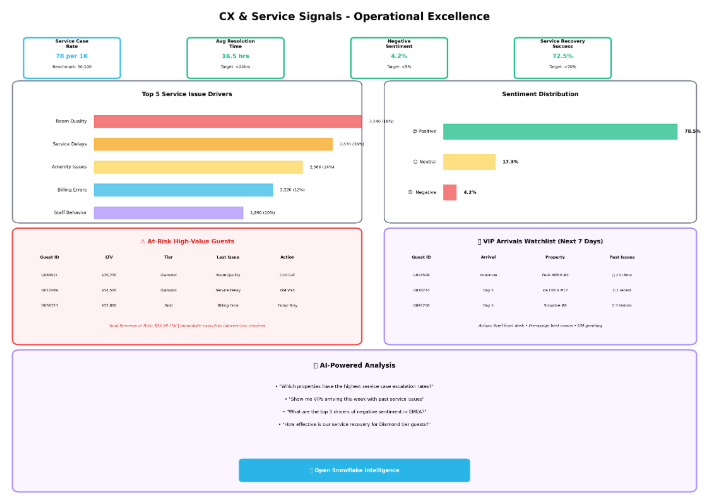
Task: Click the red Room Quality bar
Action: tap(227, 121)
